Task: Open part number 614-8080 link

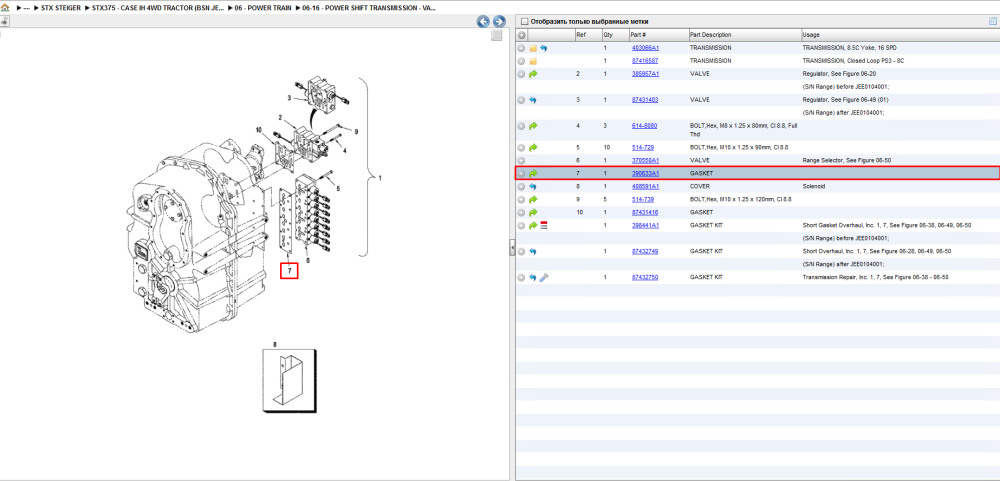Action: click(x=644, y=126)
